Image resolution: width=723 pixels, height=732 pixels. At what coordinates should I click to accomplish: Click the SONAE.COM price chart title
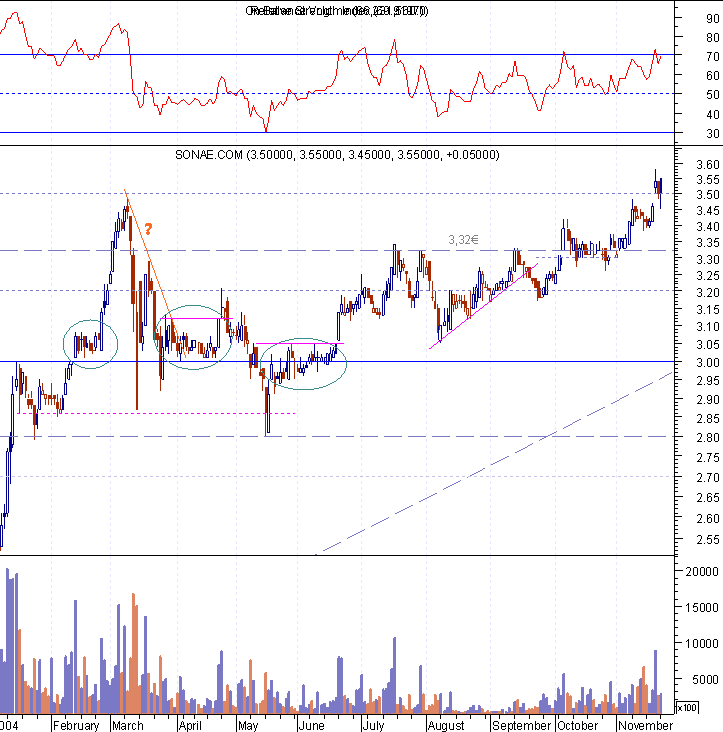click(x=337, y=155)
